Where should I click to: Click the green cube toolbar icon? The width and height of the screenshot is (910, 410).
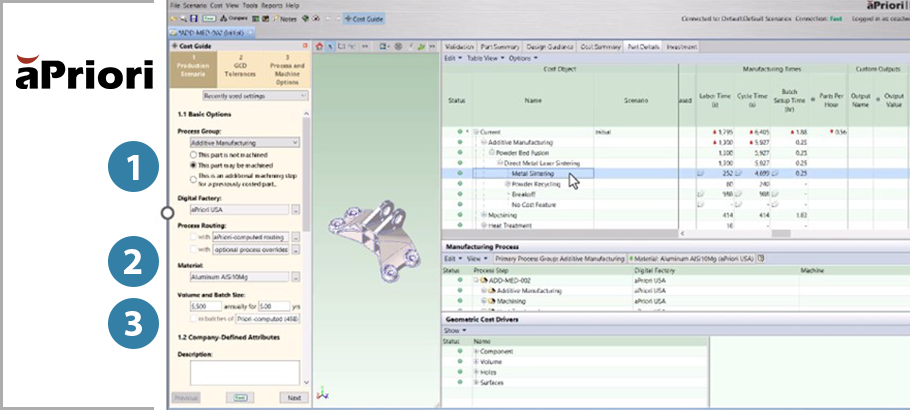click(x=305, y=19)
